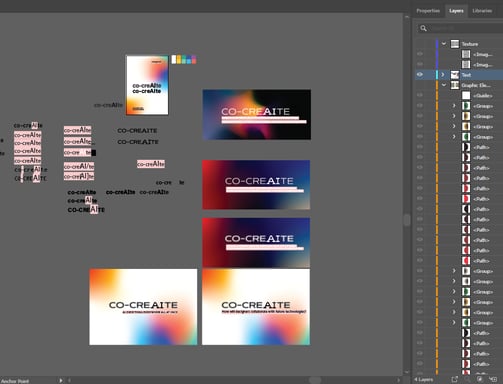Expand the Text layer
The image size is (503, 384).
click(443, 75)
